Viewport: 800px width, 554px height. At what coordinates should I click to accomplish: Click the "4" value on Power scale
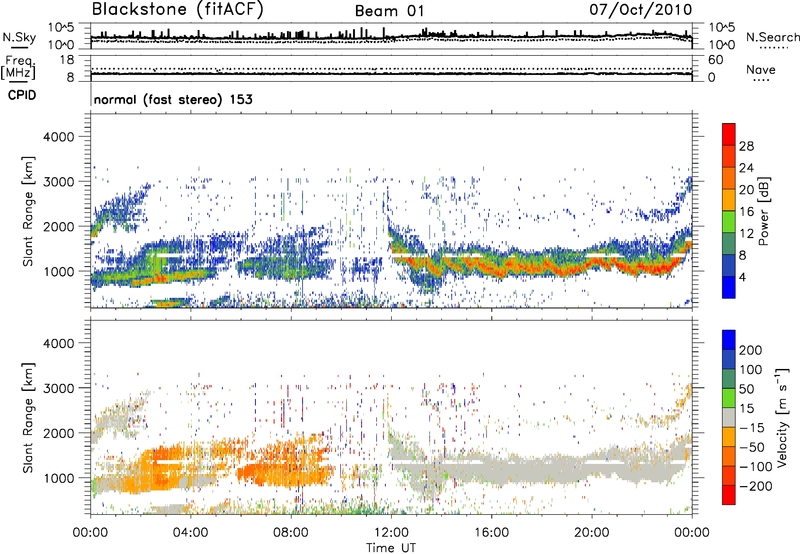(x=742, y=277)
